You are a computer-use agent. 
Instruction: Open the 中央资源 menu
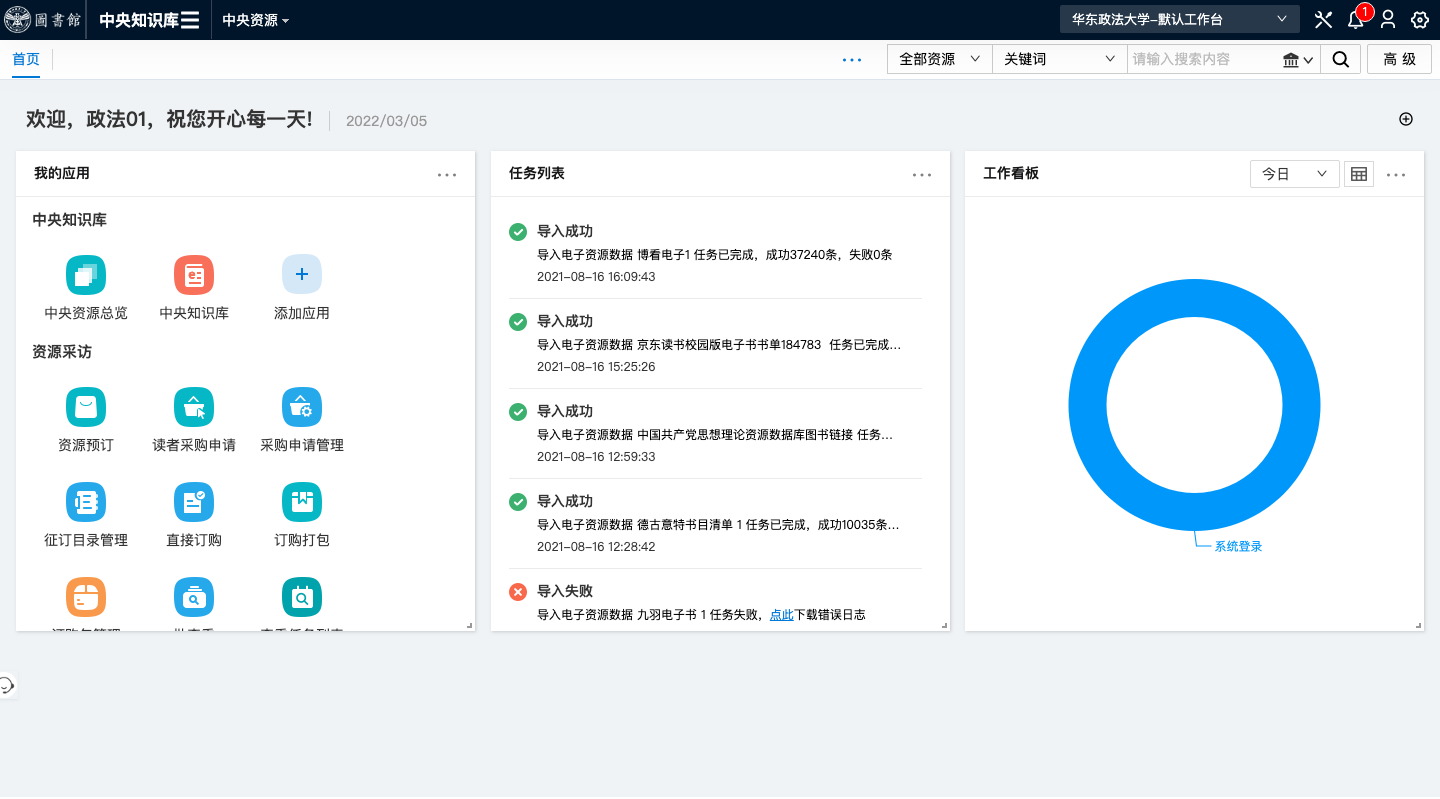(x=255, y=20)
